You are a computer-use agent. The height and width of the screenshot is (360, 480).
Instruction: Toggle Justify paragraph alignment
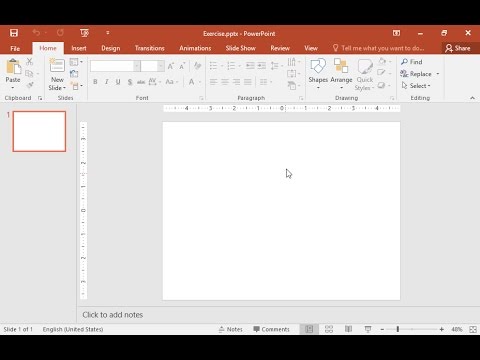click(248, 82)
